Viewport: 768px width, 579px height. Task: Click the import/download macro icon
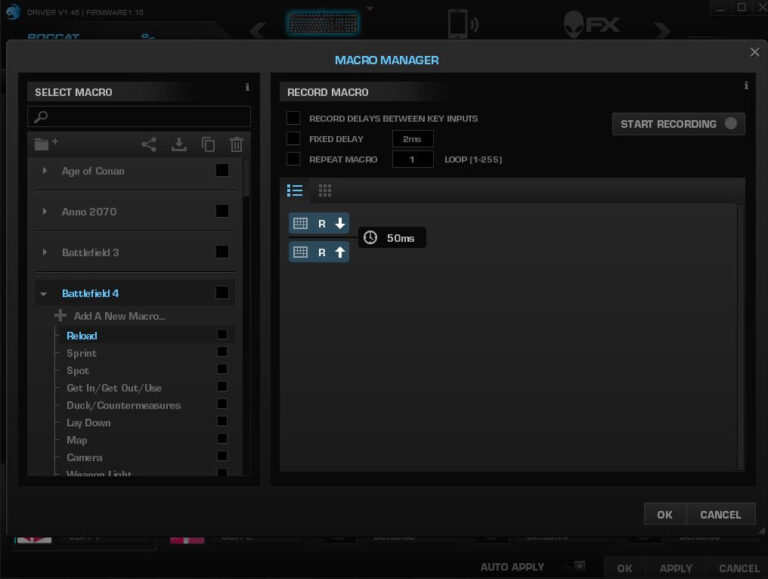[179, 145]
